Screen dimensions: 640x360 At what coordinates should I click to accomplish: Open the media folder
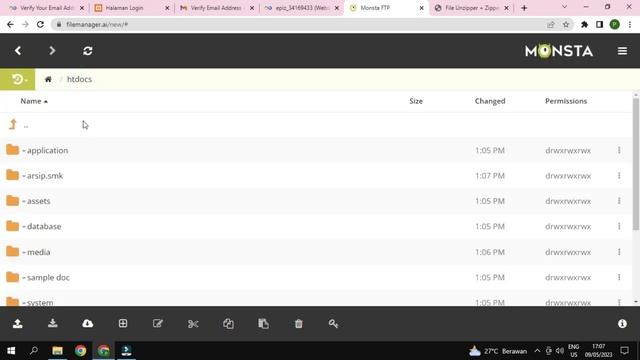(38, 252)
